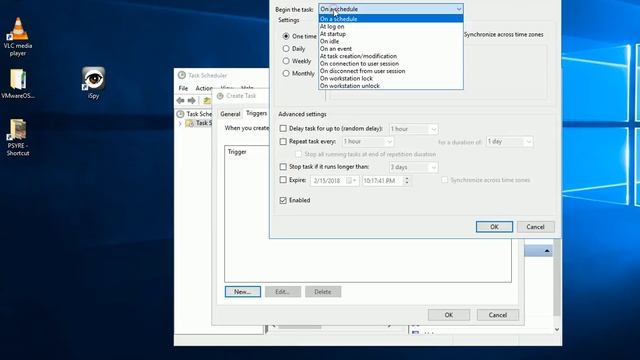Choose On disconnect from user session
This screenshot has width=640, height=360.
pos(391,71)
